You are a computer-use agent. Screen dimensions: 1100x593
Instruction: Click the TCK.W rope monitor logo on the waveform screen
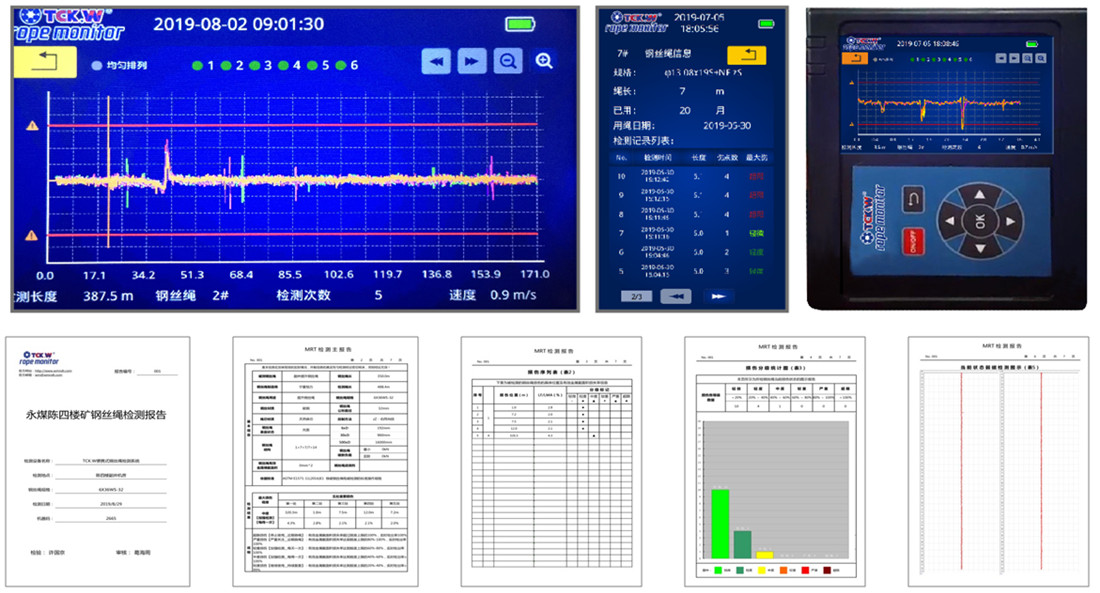pos(70,25)
